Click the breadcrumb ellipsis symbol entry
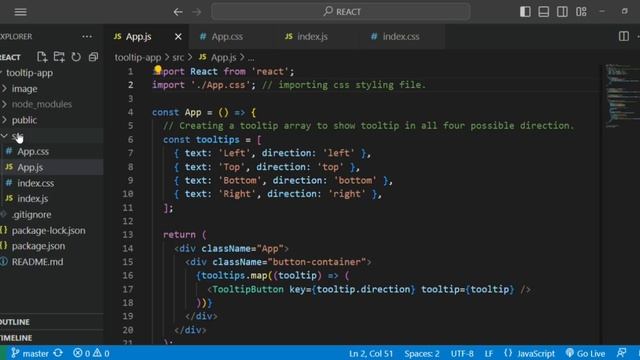The height and width of the screenshot is (360, 640). (x=251, y=58)
